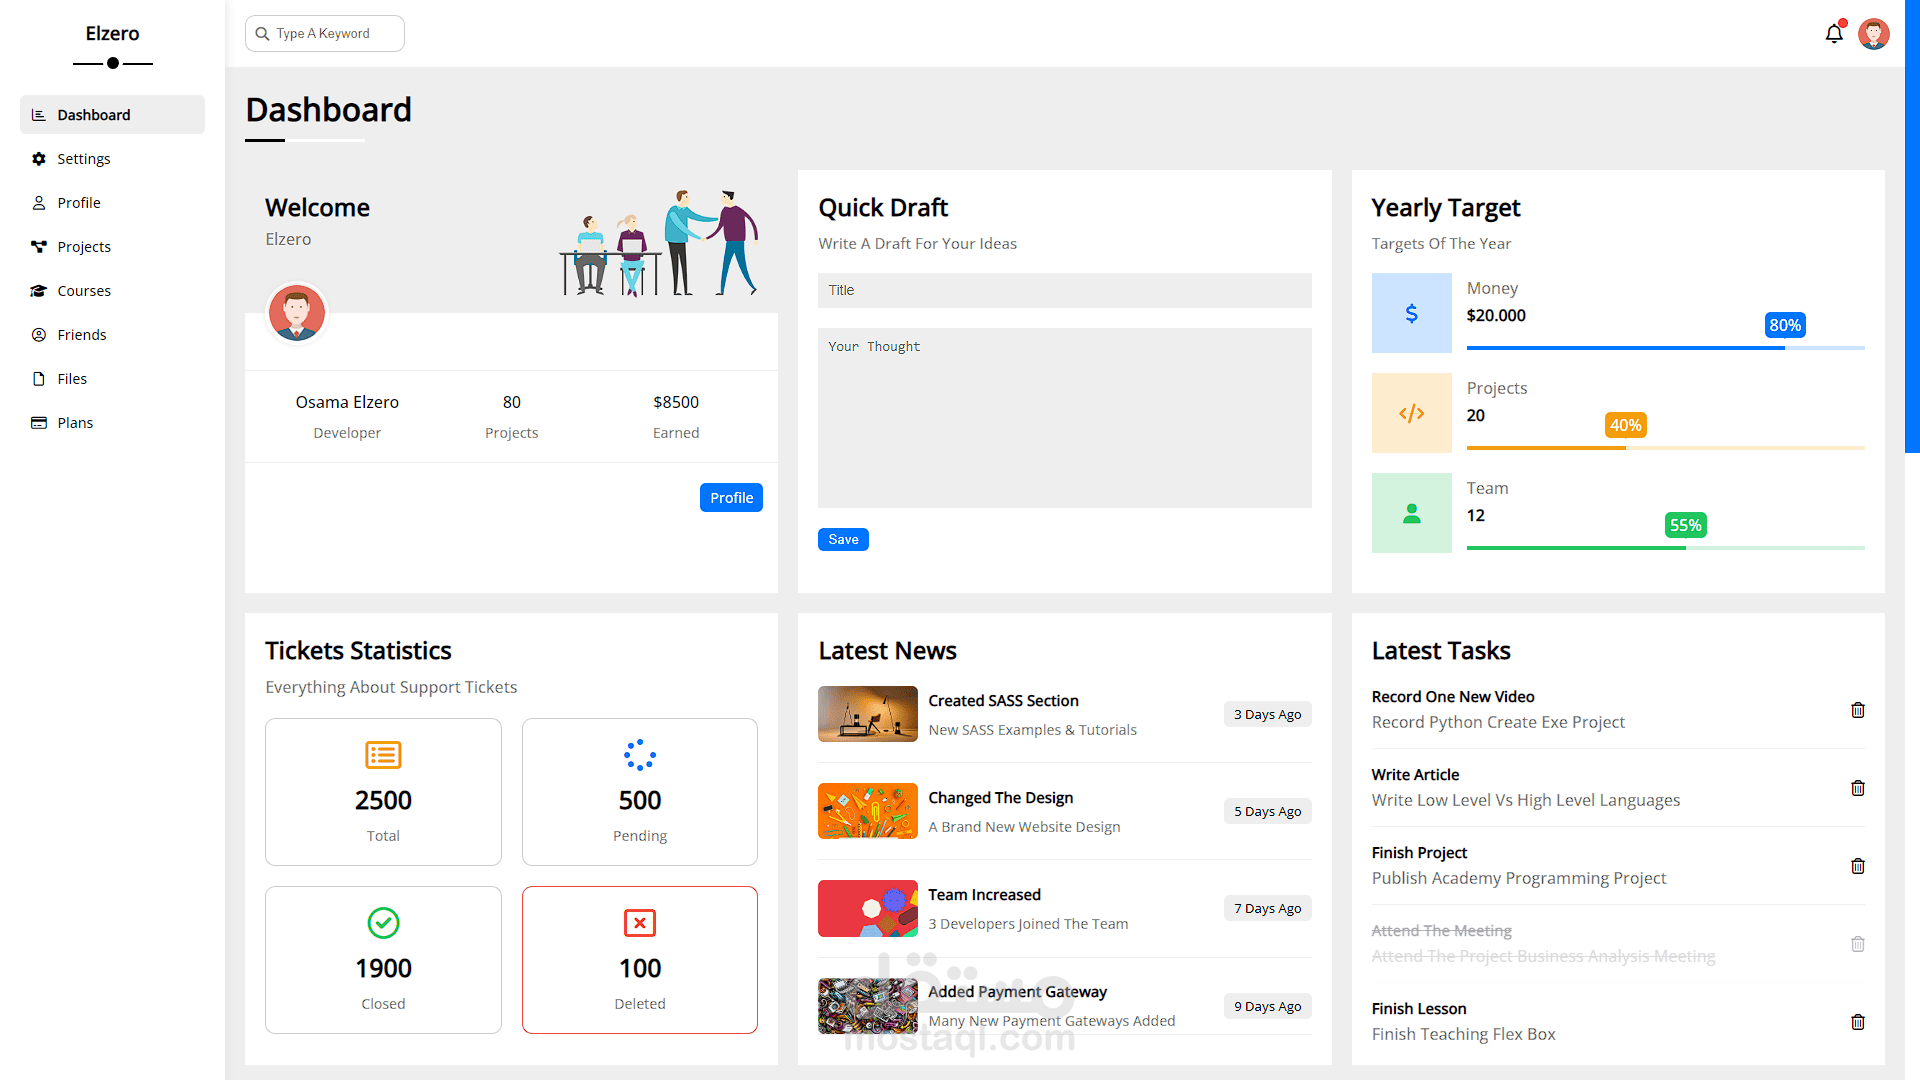
Task: Click the $8500 Earned value
Action: click(676, 402)
